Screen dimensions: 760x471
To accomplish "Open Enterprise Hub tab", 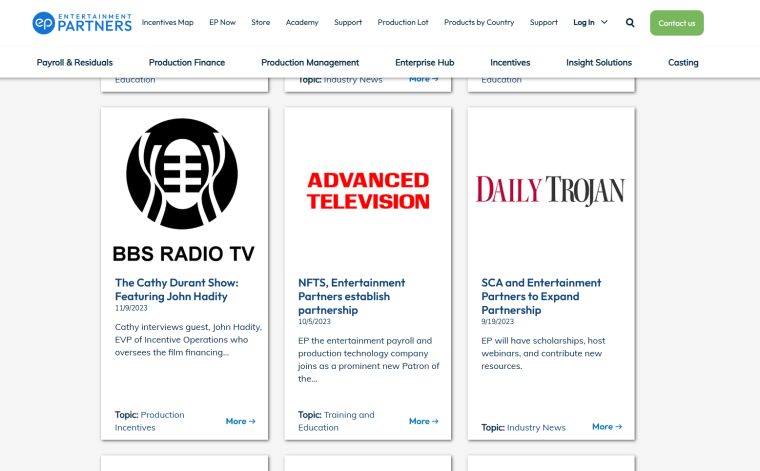I will coord(424,63).
